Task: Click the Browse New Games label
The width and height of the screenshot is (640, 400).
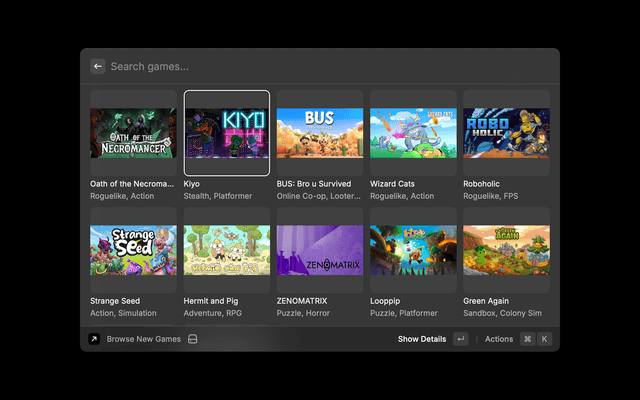Action: pyautogui.click(x=144, y=339)
